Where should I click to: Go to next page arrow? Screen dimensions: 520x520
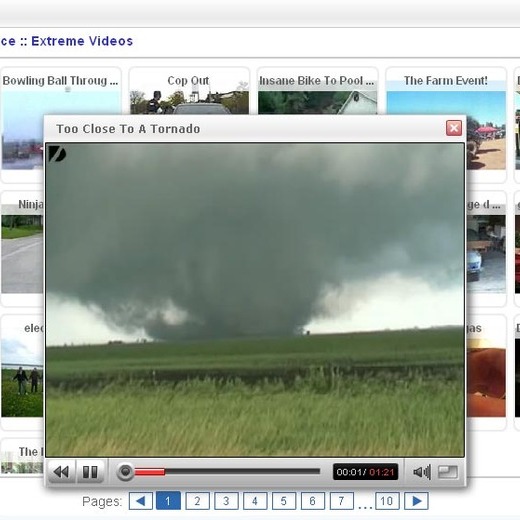[x=416, y=501]
